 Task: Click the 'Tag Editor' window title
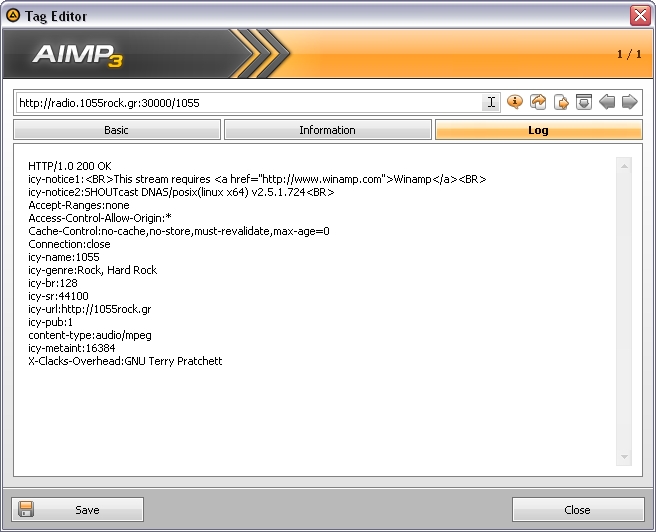[x=56, y=16]
